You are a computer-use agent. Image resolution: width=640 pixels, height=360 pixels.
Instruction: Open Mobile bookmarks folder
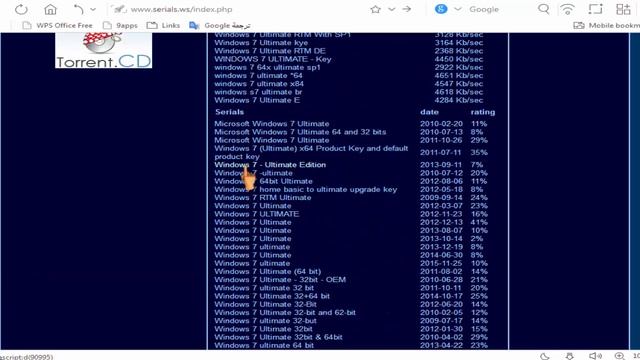tap(607, 25)
